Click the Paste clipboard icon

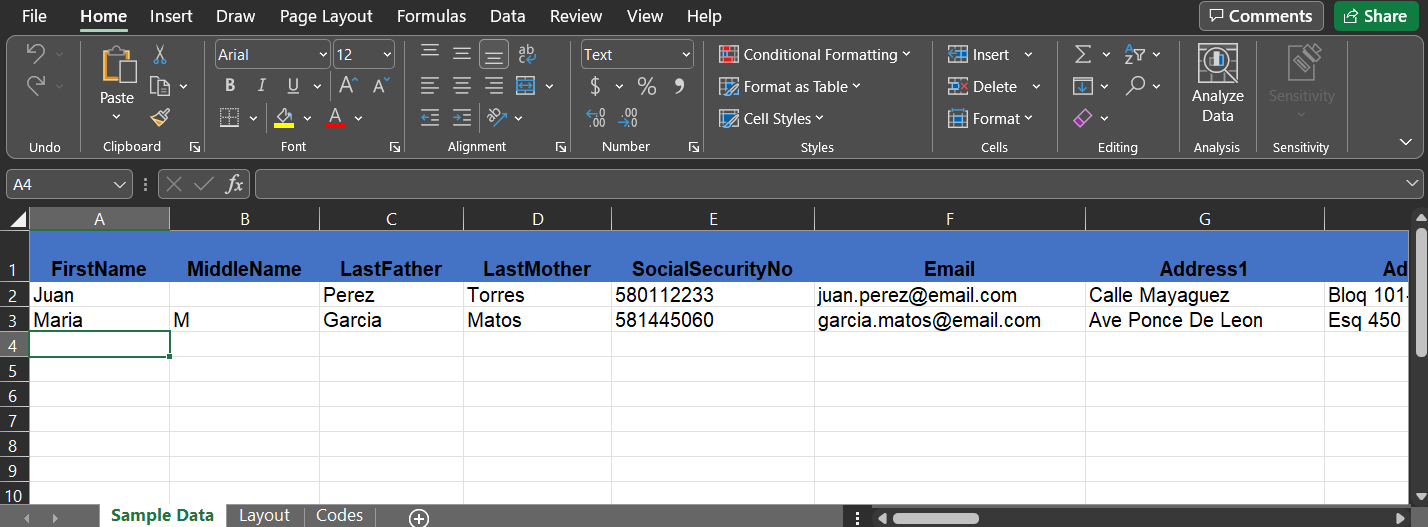(117, 66)
